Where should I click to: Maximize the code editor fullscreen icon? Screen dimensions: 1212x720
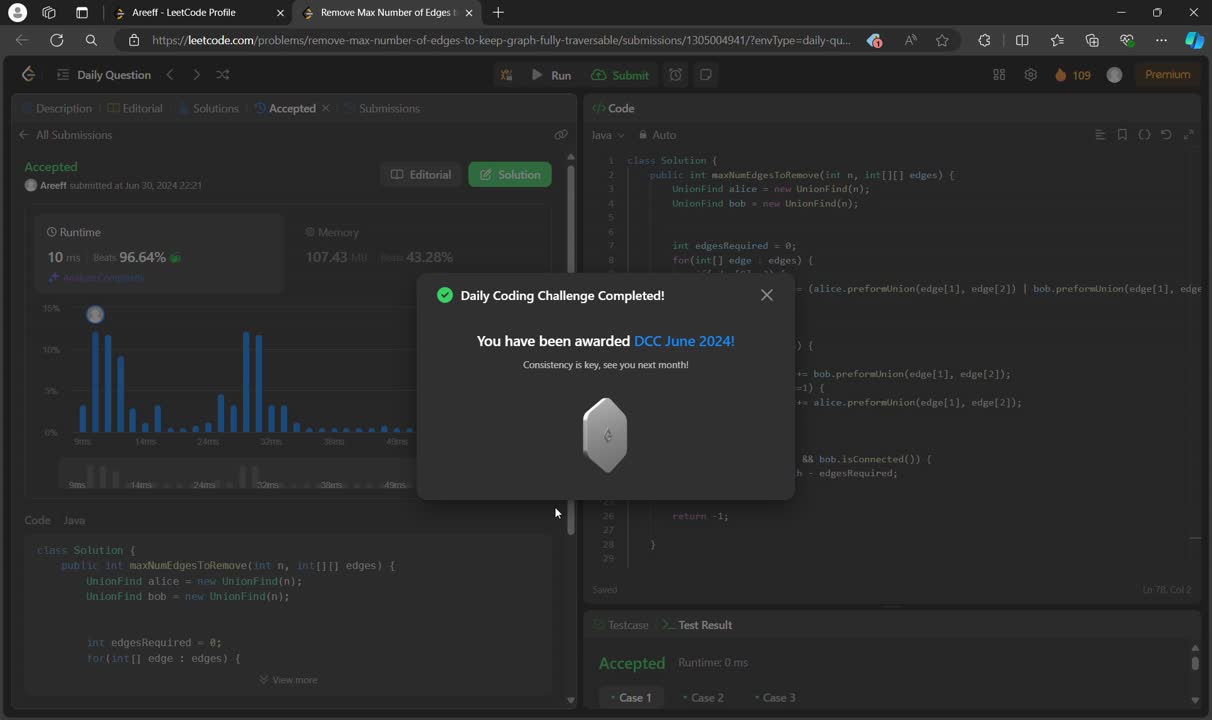click(x=1188, y=135)
